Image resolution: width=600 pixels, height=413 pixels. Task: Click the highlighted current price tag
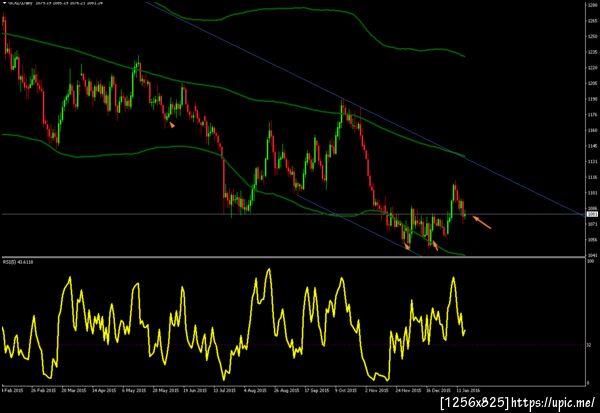pyautogui.click(x=592, y=214)
